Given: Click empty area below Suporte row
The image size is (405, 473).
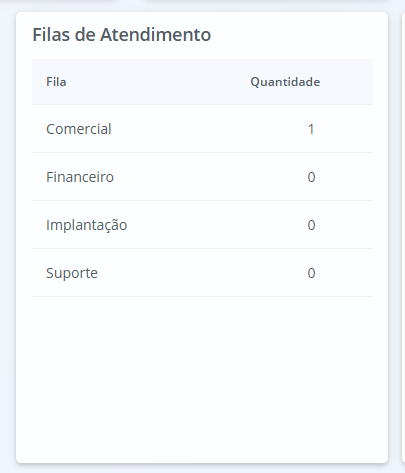Looking at the screenshot, I should [202, 377].
